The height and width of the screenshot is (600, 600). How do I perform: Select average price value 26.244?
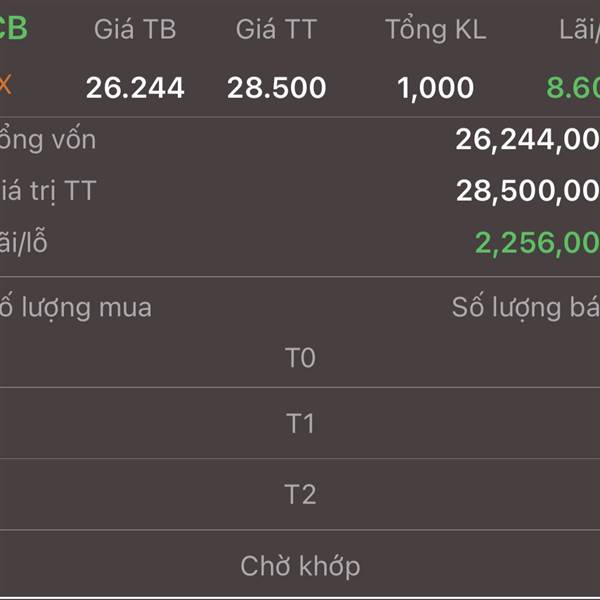tap(135, 88)
